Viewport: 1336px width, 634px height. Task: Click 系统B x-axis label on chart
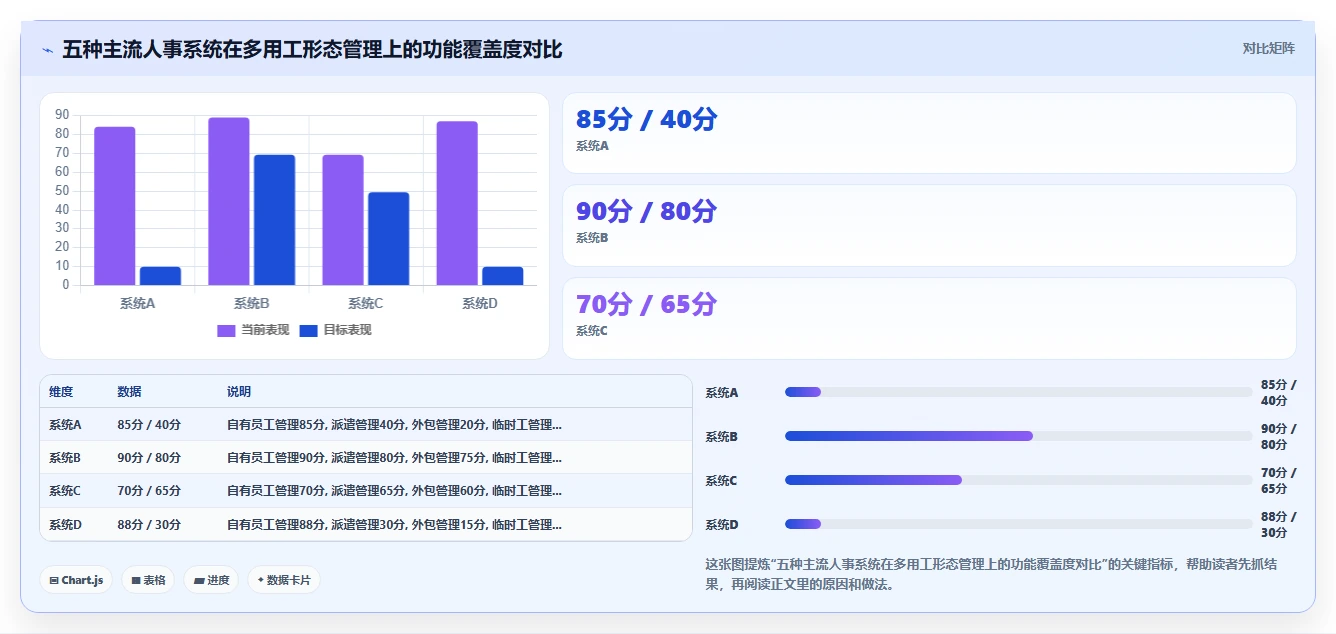[x=251, y=304]
